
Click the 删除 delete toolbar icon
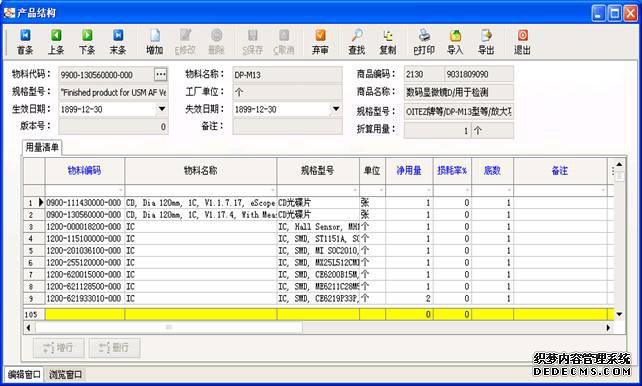click(216, 42)
